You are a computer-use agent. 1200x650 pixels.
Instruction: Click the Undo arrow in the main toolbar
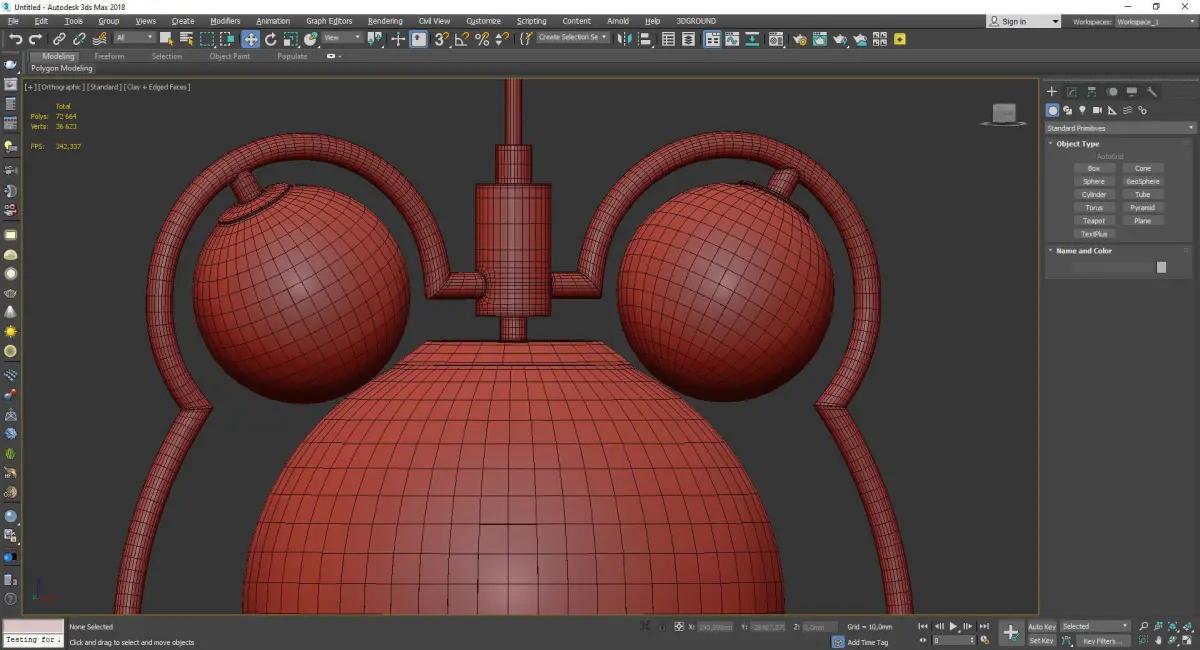tap(15, 39)
